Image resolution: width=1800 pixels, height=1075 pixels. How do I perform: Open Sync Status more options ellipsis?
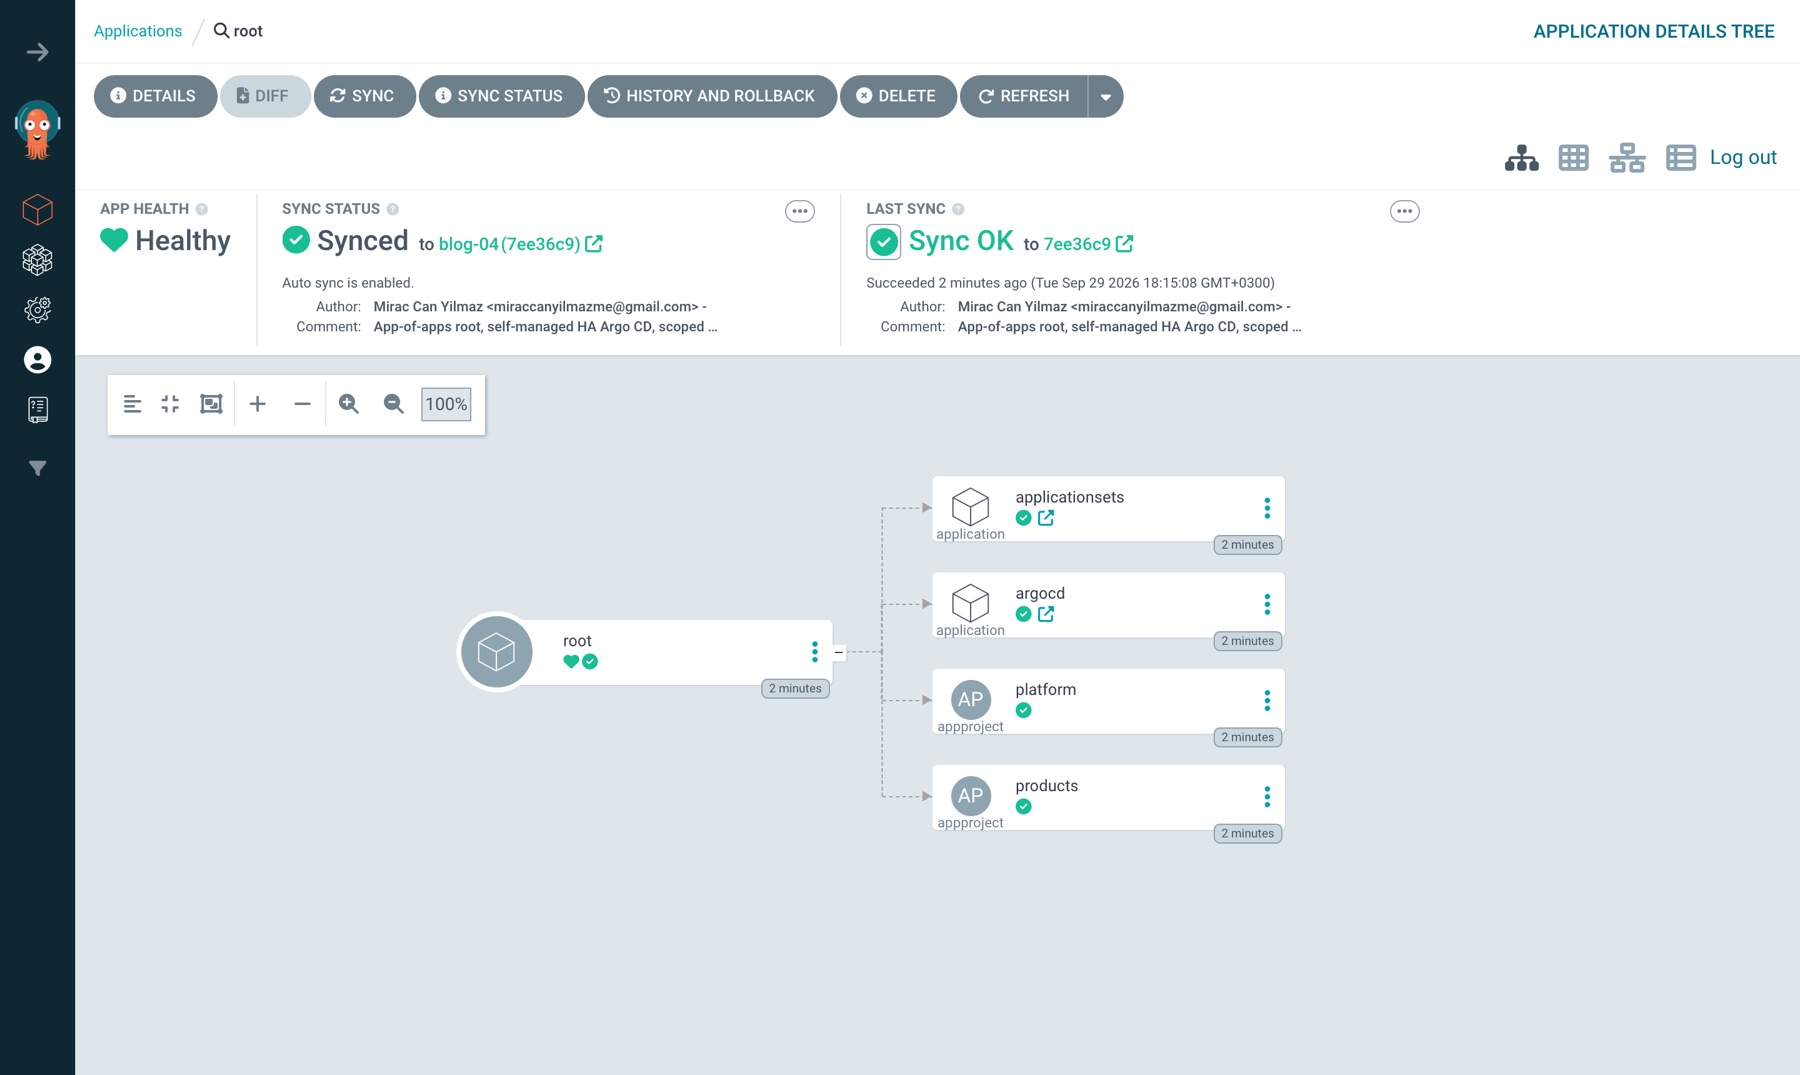coord(799,211)
